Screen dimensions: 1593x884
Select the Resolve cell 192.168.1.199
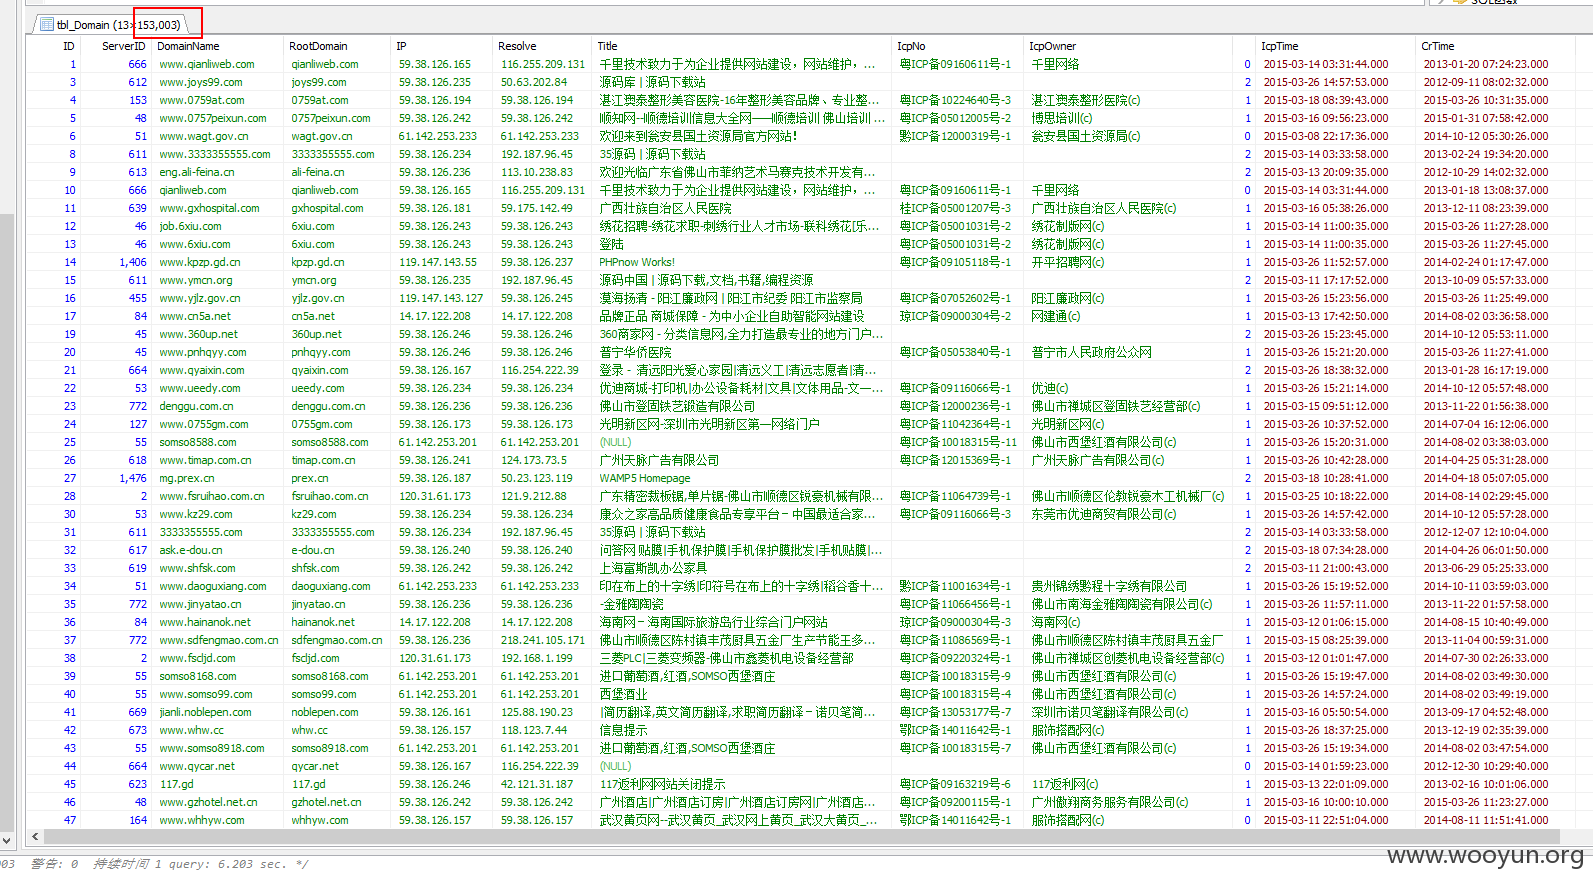click(537, 658)
